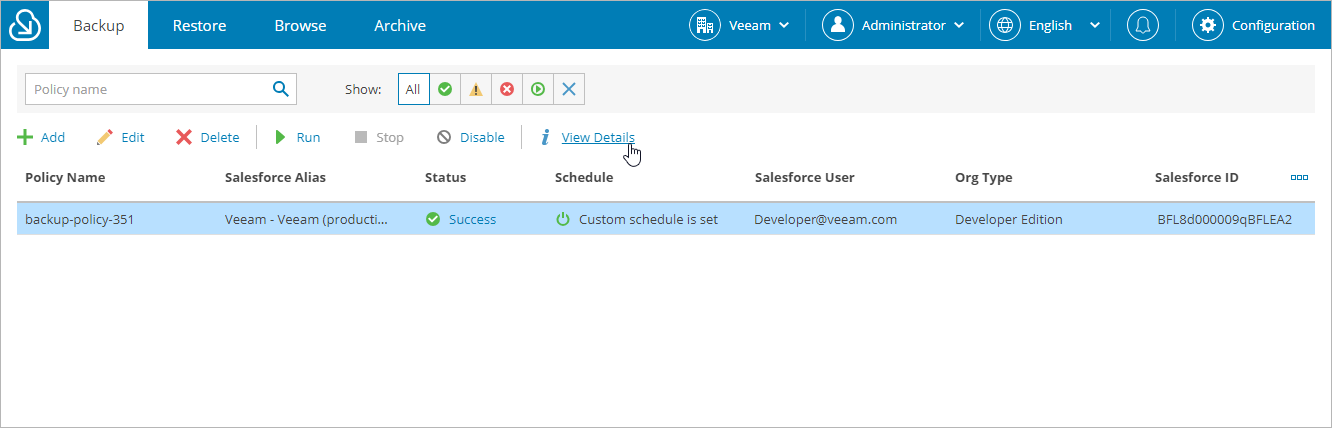The width and height of the screenshot is (1332, 428).
Task: Click the company building icon
Action: (705, 25)
